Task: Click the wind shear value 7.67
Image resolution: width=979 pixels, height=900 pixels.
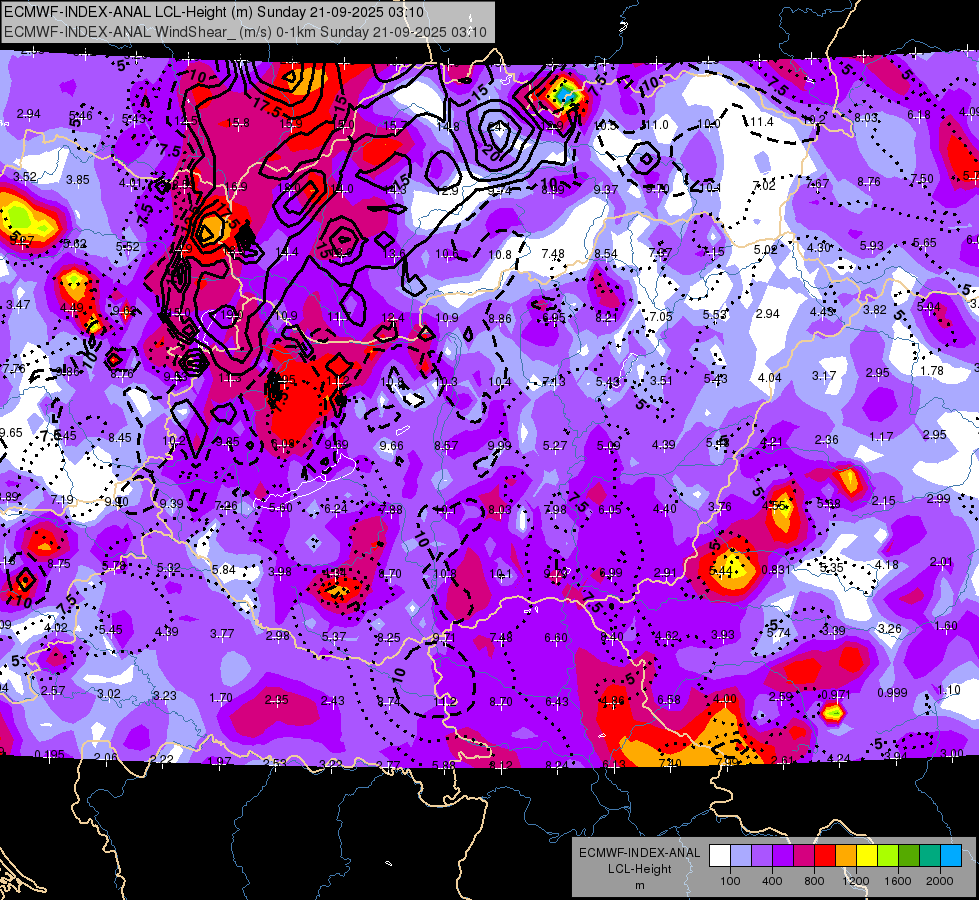Action: pyautogui.click(x=817, y=184)
